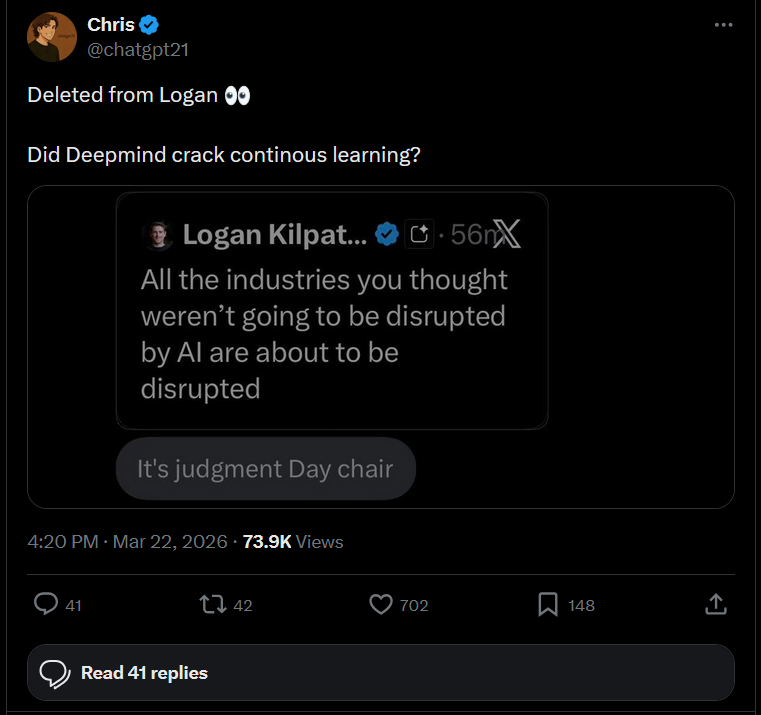Click the share upload icon
Image resolution: width=761 pixels, height=715 pixels.
[715, 604]
